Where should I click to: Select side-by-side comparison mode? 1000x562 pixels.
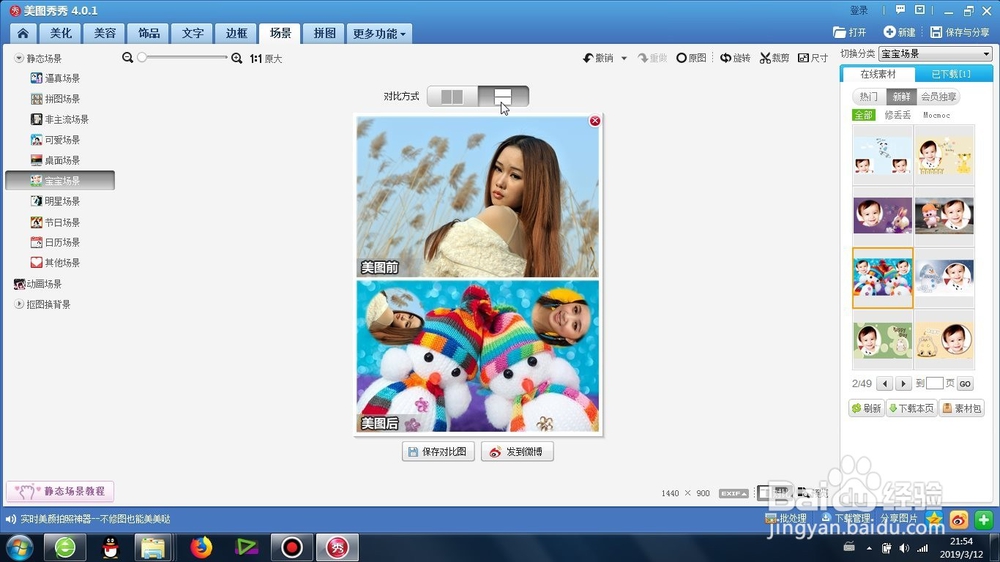coord(452,96)
